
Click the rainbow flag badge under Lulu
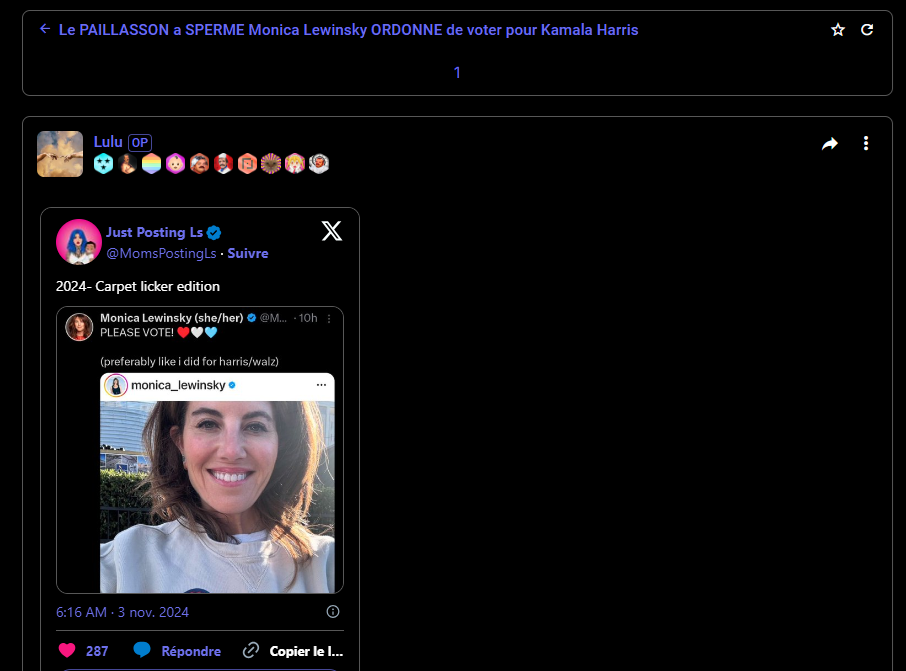tap(151, 164)
